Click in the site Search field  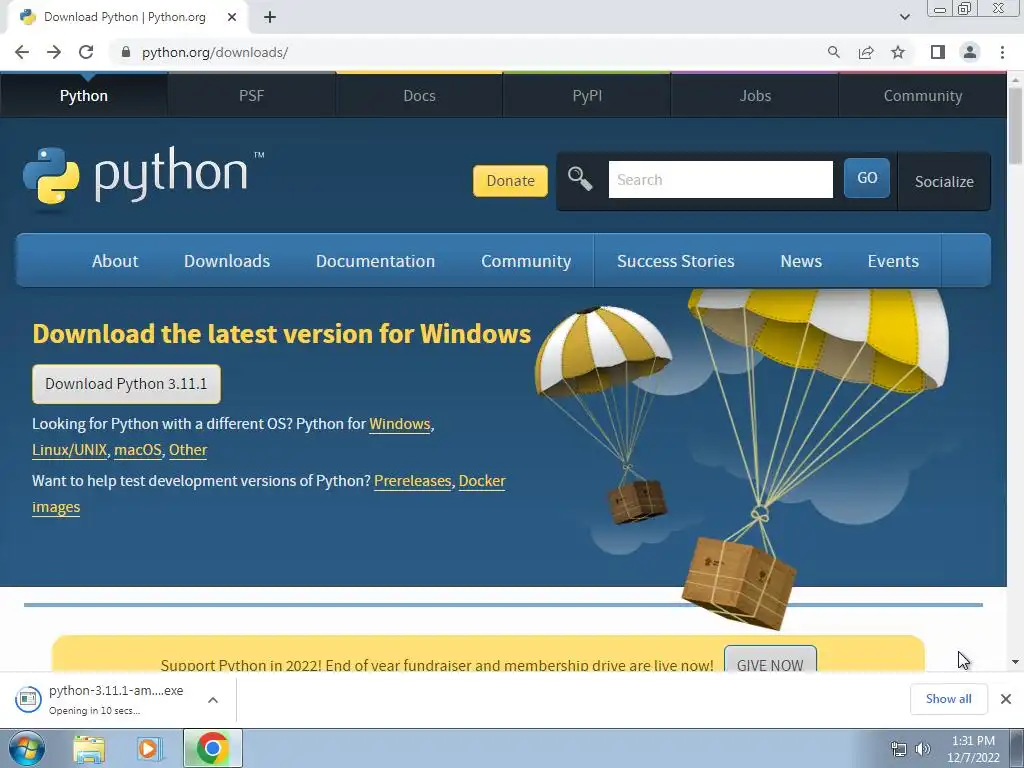pyautogui.click(x=720, y=179)
